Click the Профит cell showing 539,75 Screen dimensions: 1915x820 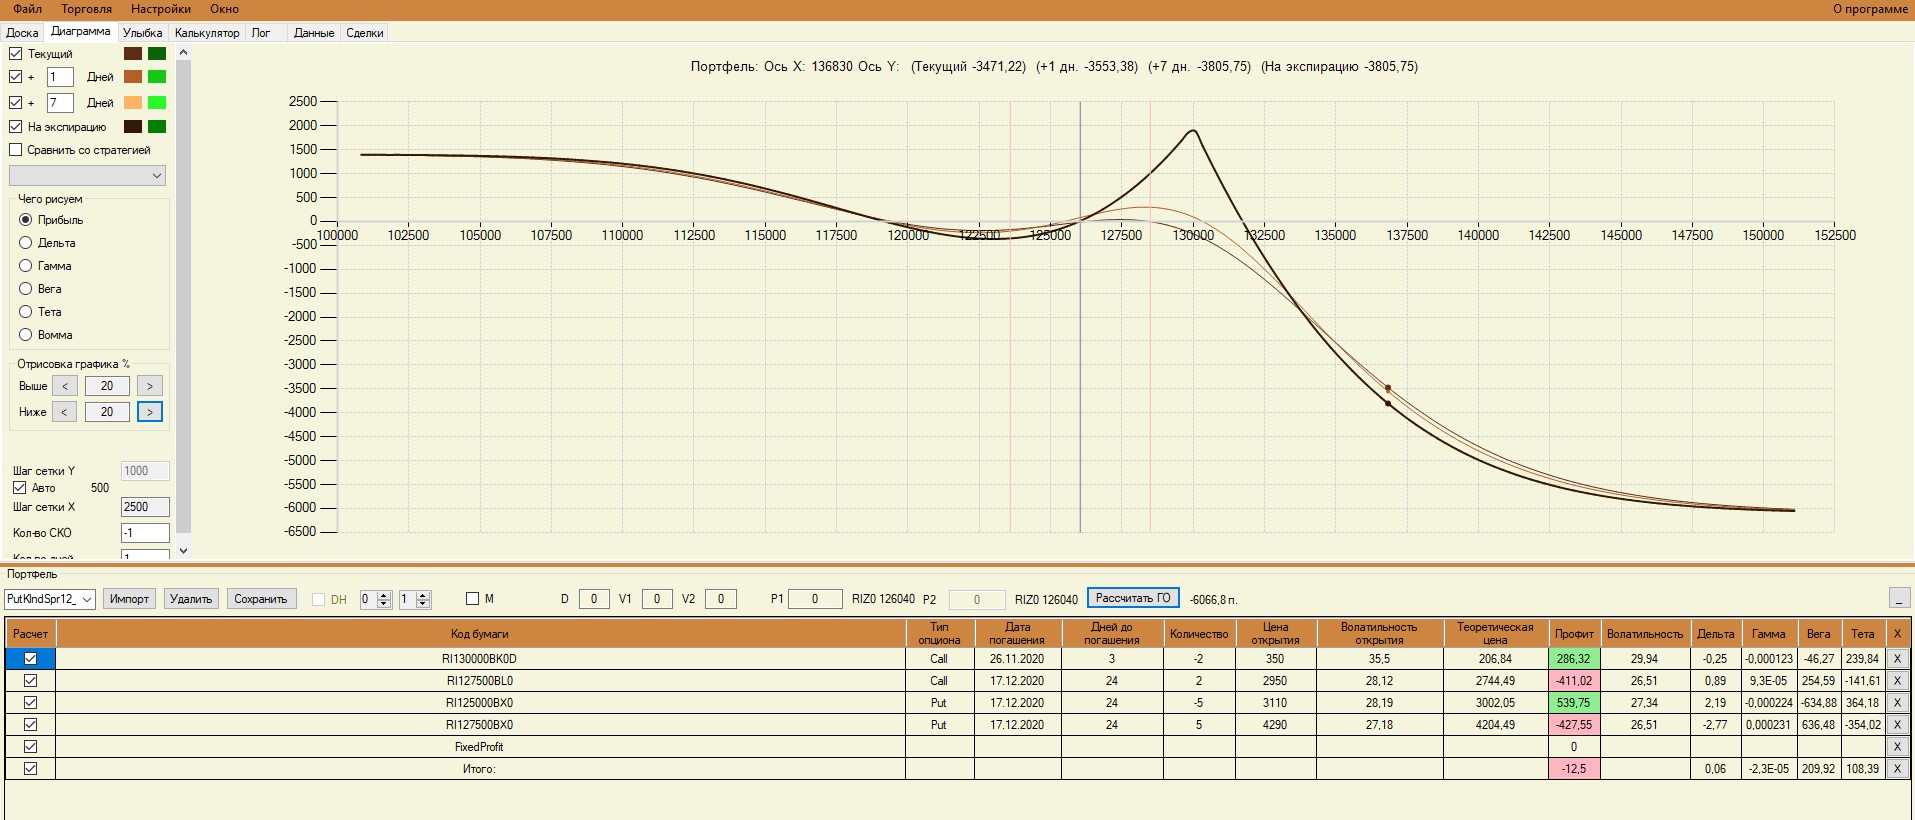1574,703
